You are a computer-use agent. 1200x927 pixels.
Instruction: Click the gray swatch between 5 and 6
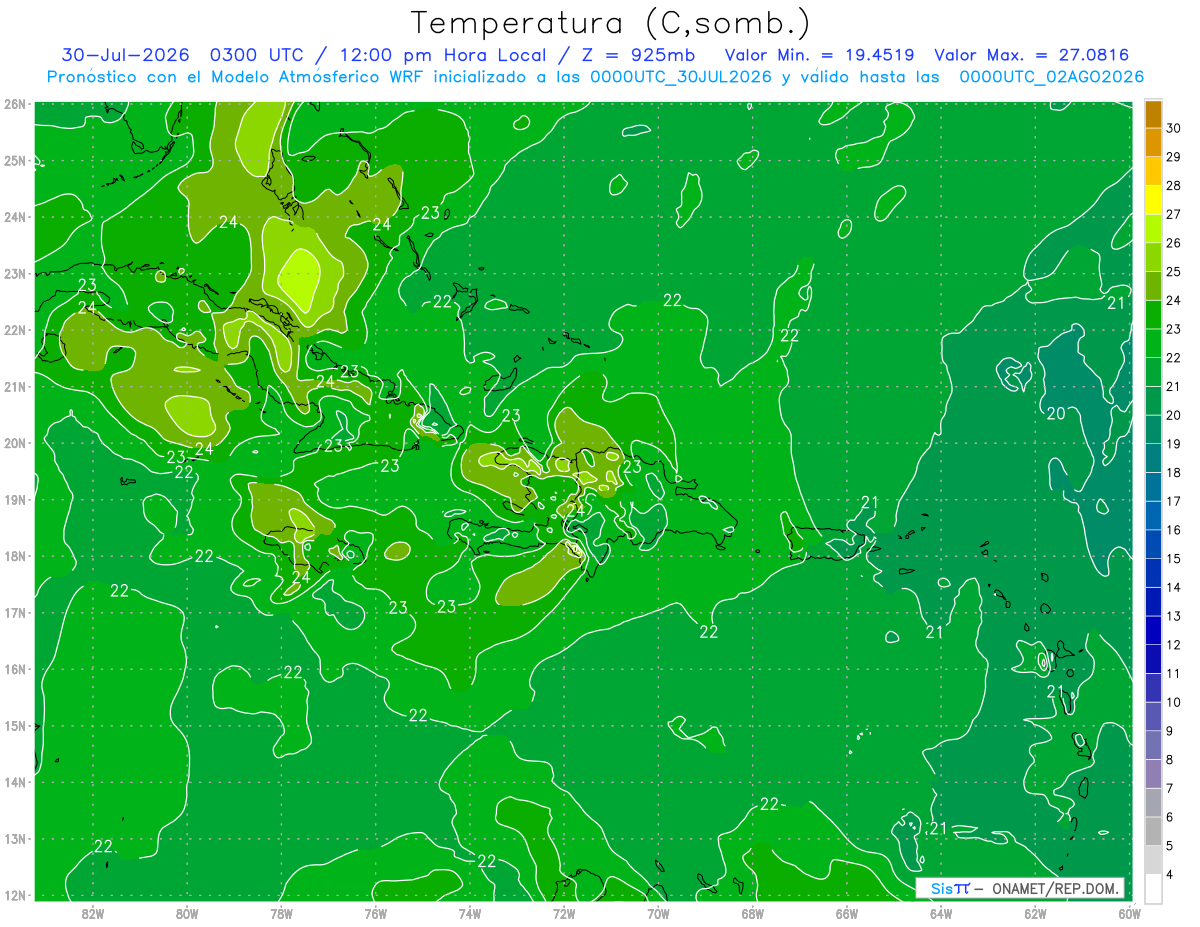click(1153, 830)
